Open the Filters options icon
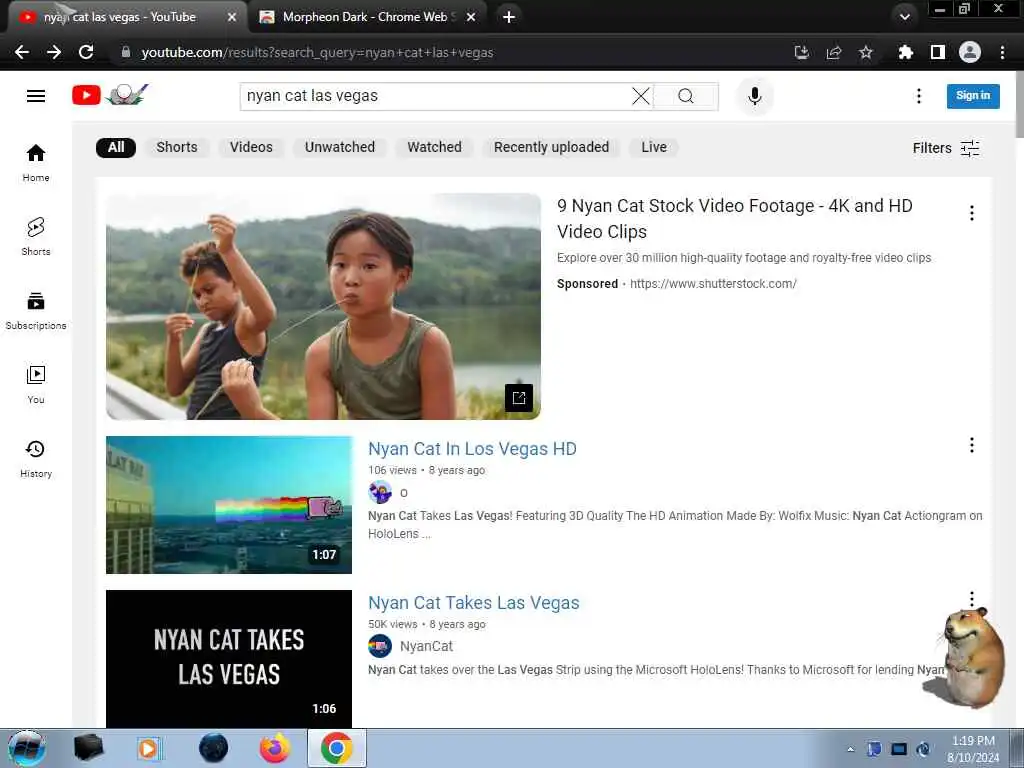 point(970,148)
